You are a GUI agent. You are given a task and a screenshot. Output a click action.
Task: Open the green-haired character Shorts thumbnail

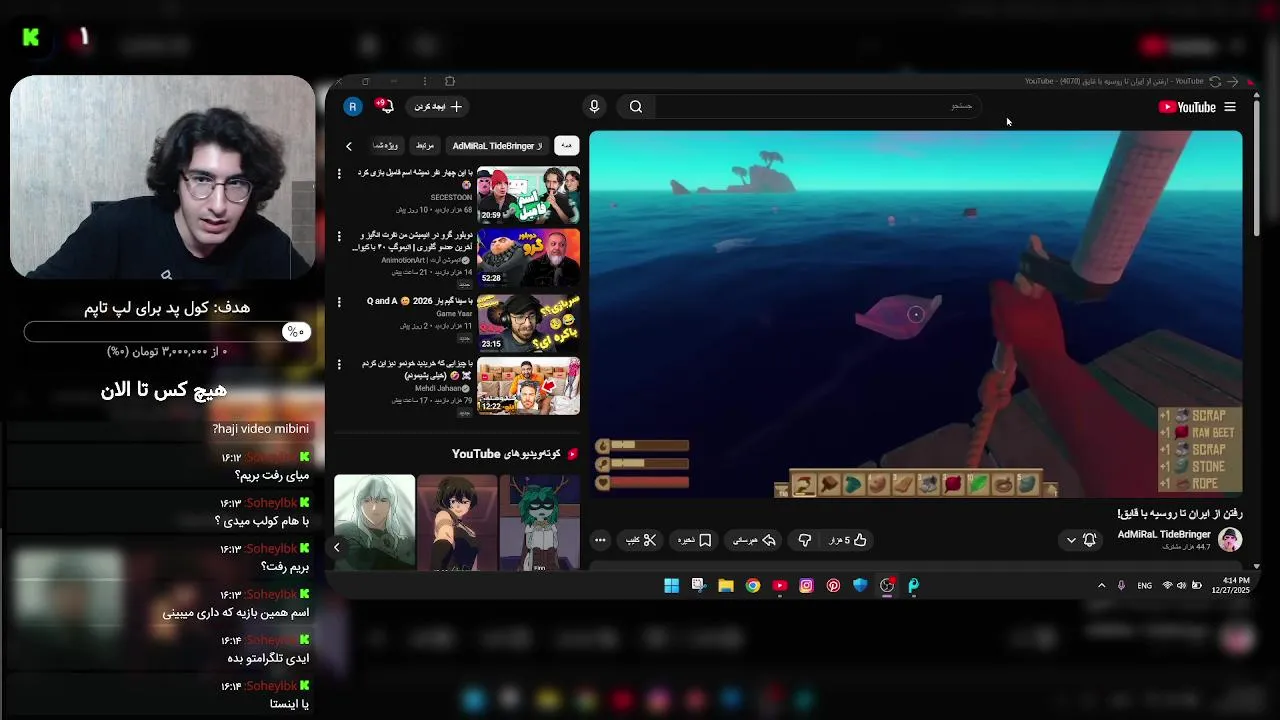(539, 522)
